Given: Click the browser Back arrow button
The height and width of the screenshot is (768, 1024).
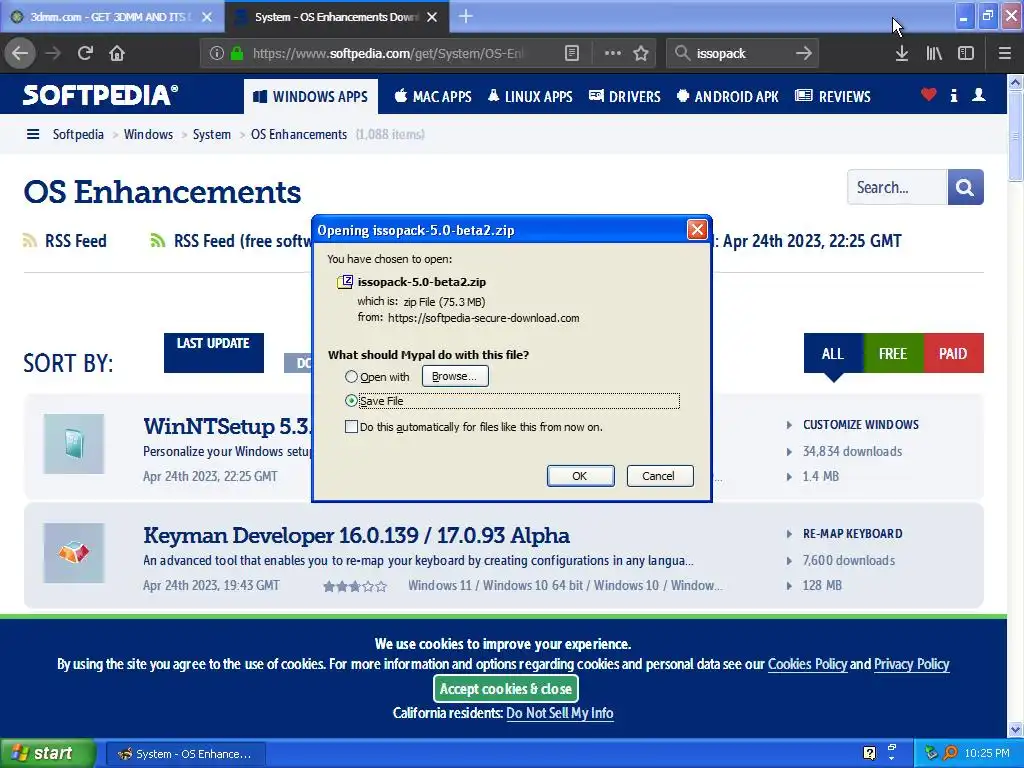Looking at the screenshot, I should (x=20, y=53).
